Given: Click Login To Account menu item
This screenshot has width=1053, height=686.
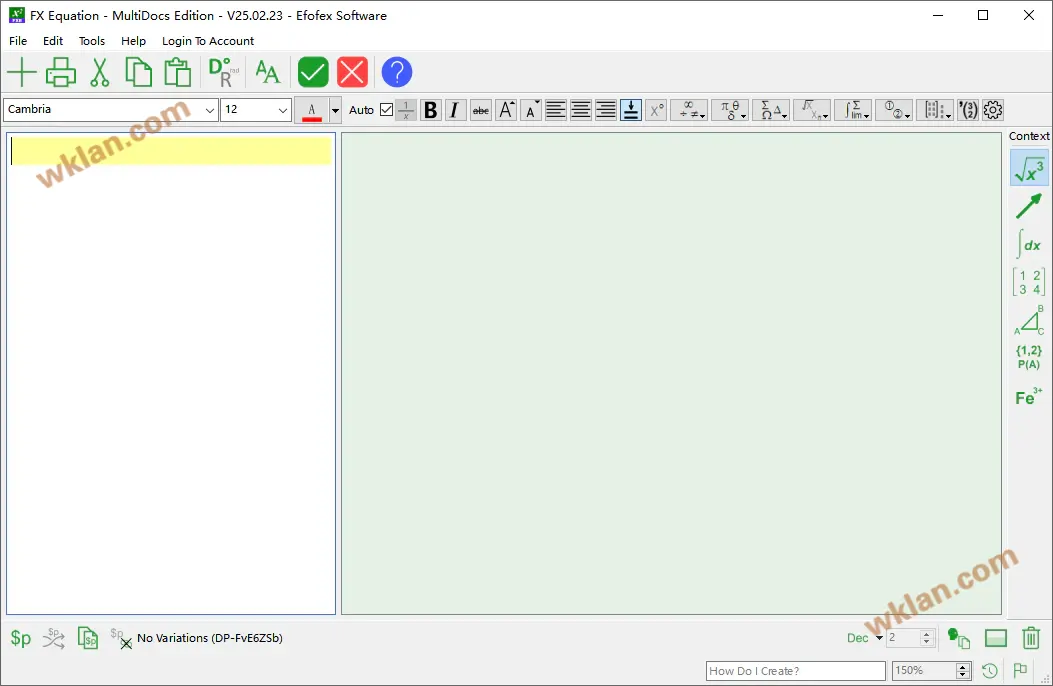Looking at the screenshot, I should point(208,41).
